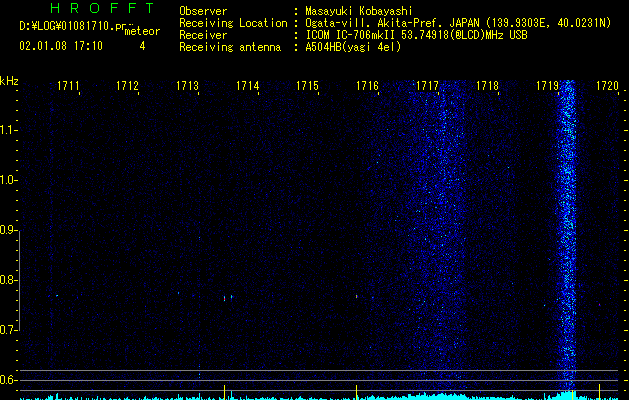
Task: Click the 'Receiving Location' label
Action: (x=233, y=23)
